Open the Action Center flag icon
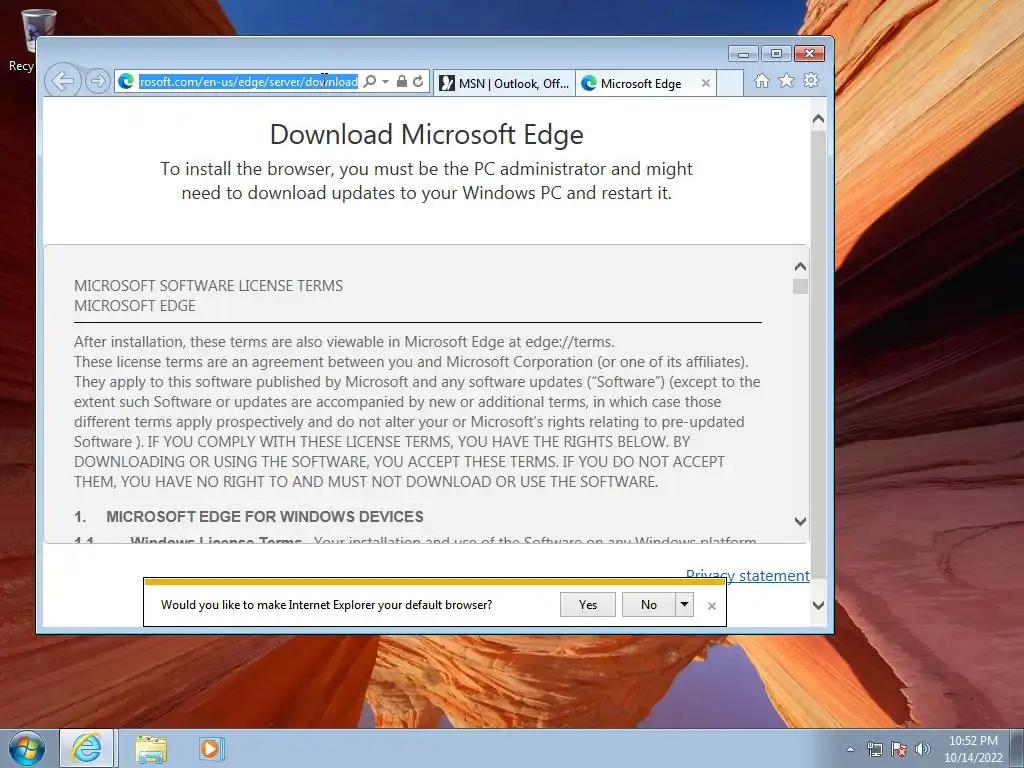This screenshot has width=1024, height=768. [899, 749]
